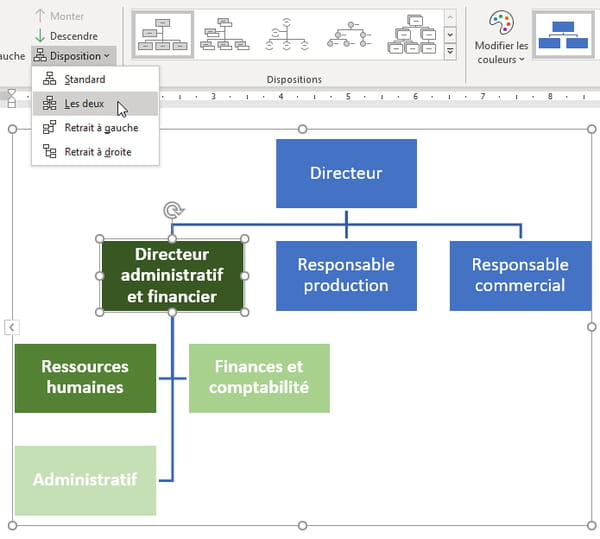Click bottom-center handle of SmartArt frame
600x539 pixels.
(x=302, y=526)
